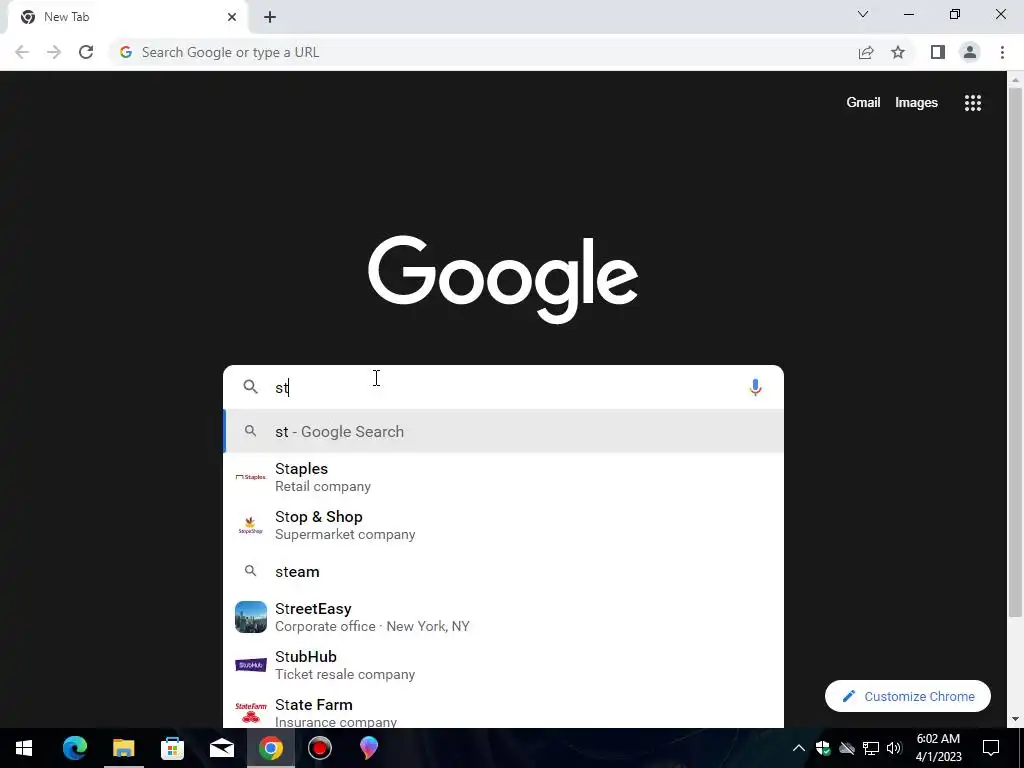Click the Customize Chrome button
This screenshot has width=1024, height=768.
click(908, 696)
